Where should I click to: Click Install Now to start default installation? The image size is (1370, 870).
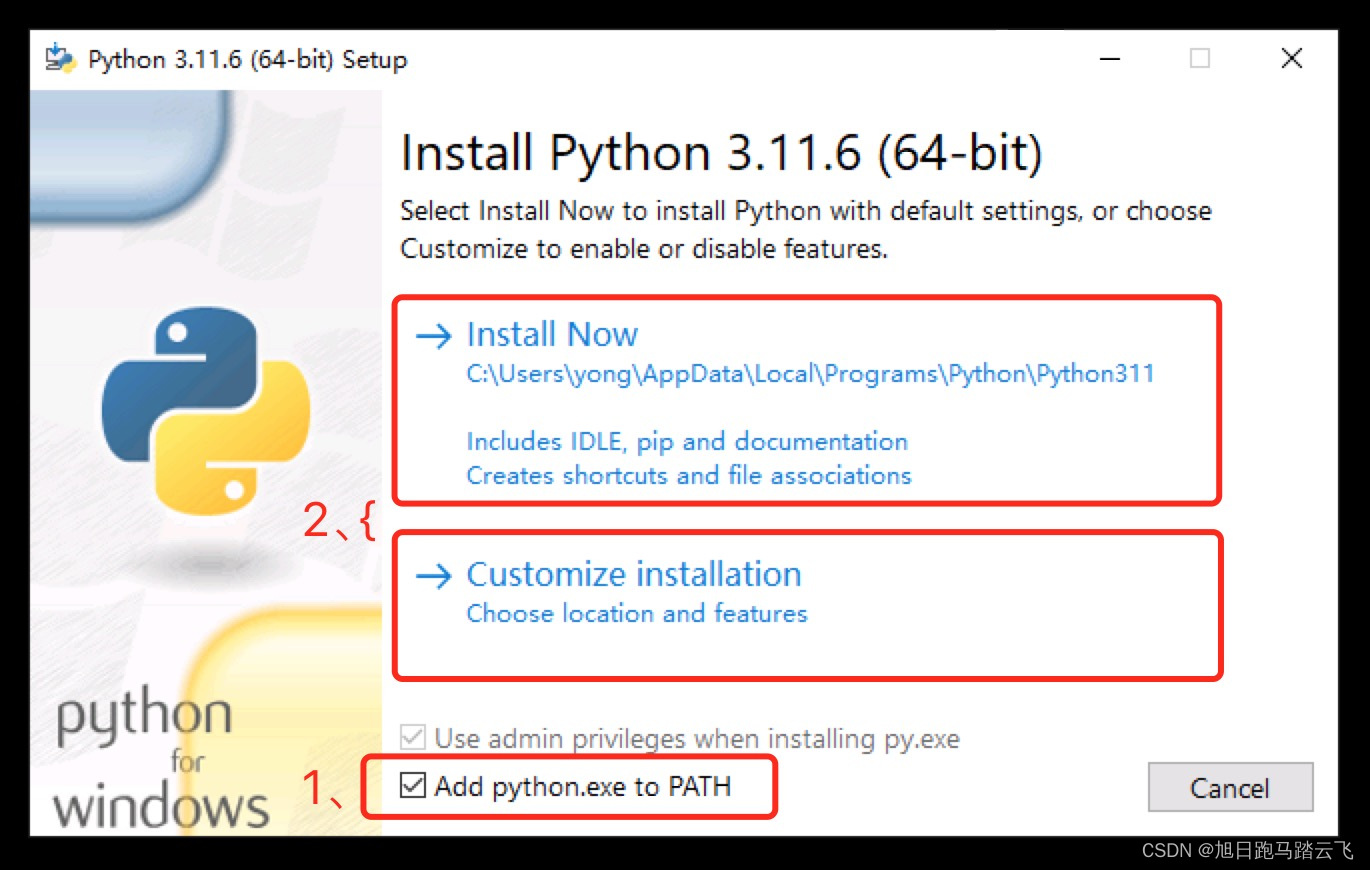coord(552,334)
